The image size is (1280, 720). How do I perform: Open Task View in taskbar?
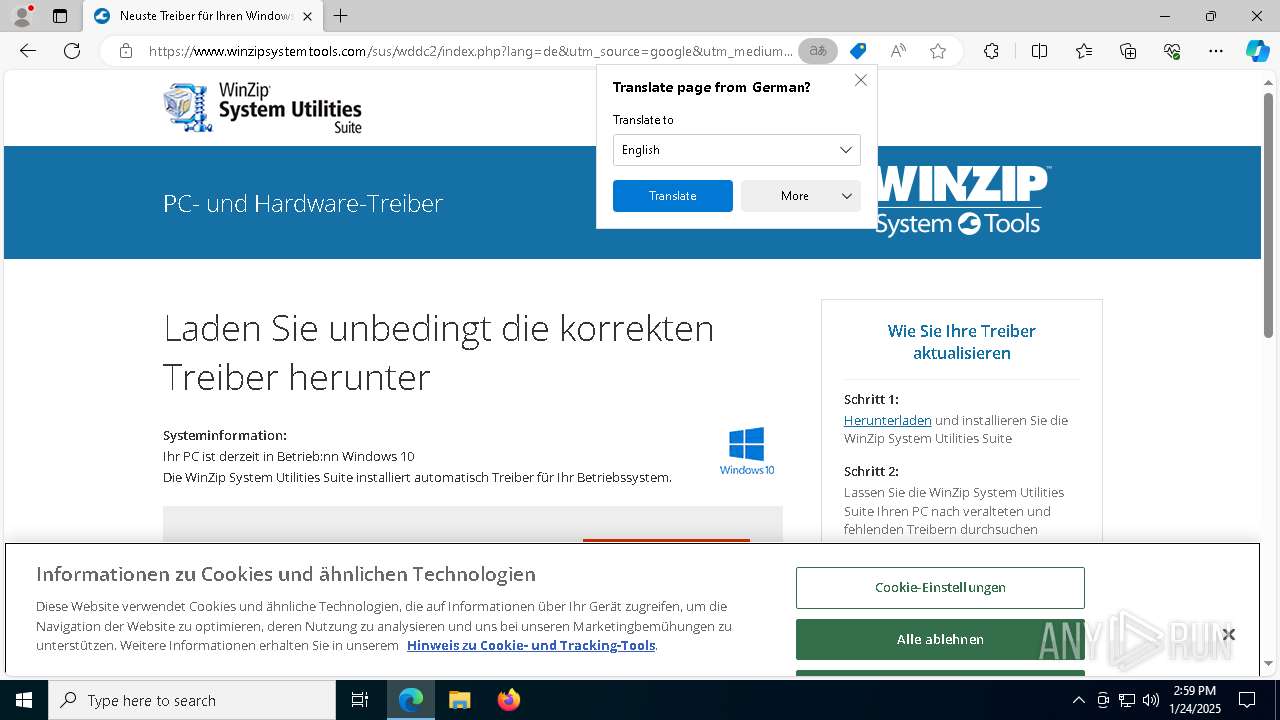tap(360, 700)
